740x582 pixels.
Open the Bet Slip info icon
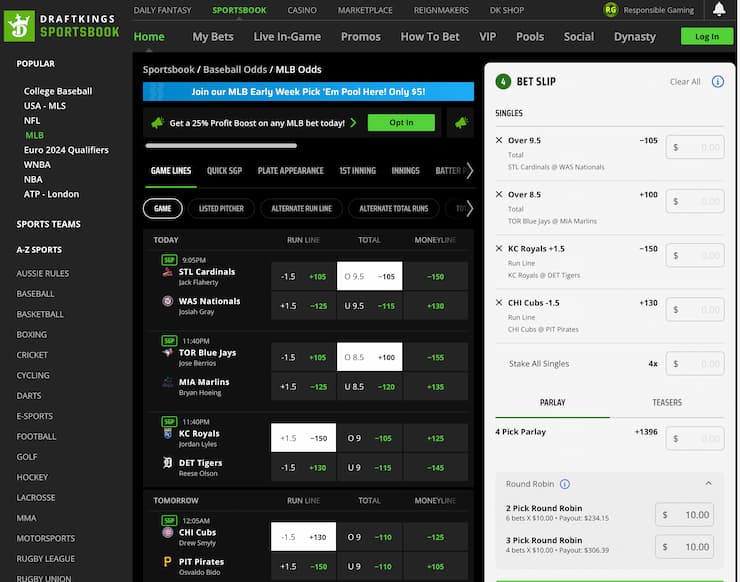tap(718, 82)
